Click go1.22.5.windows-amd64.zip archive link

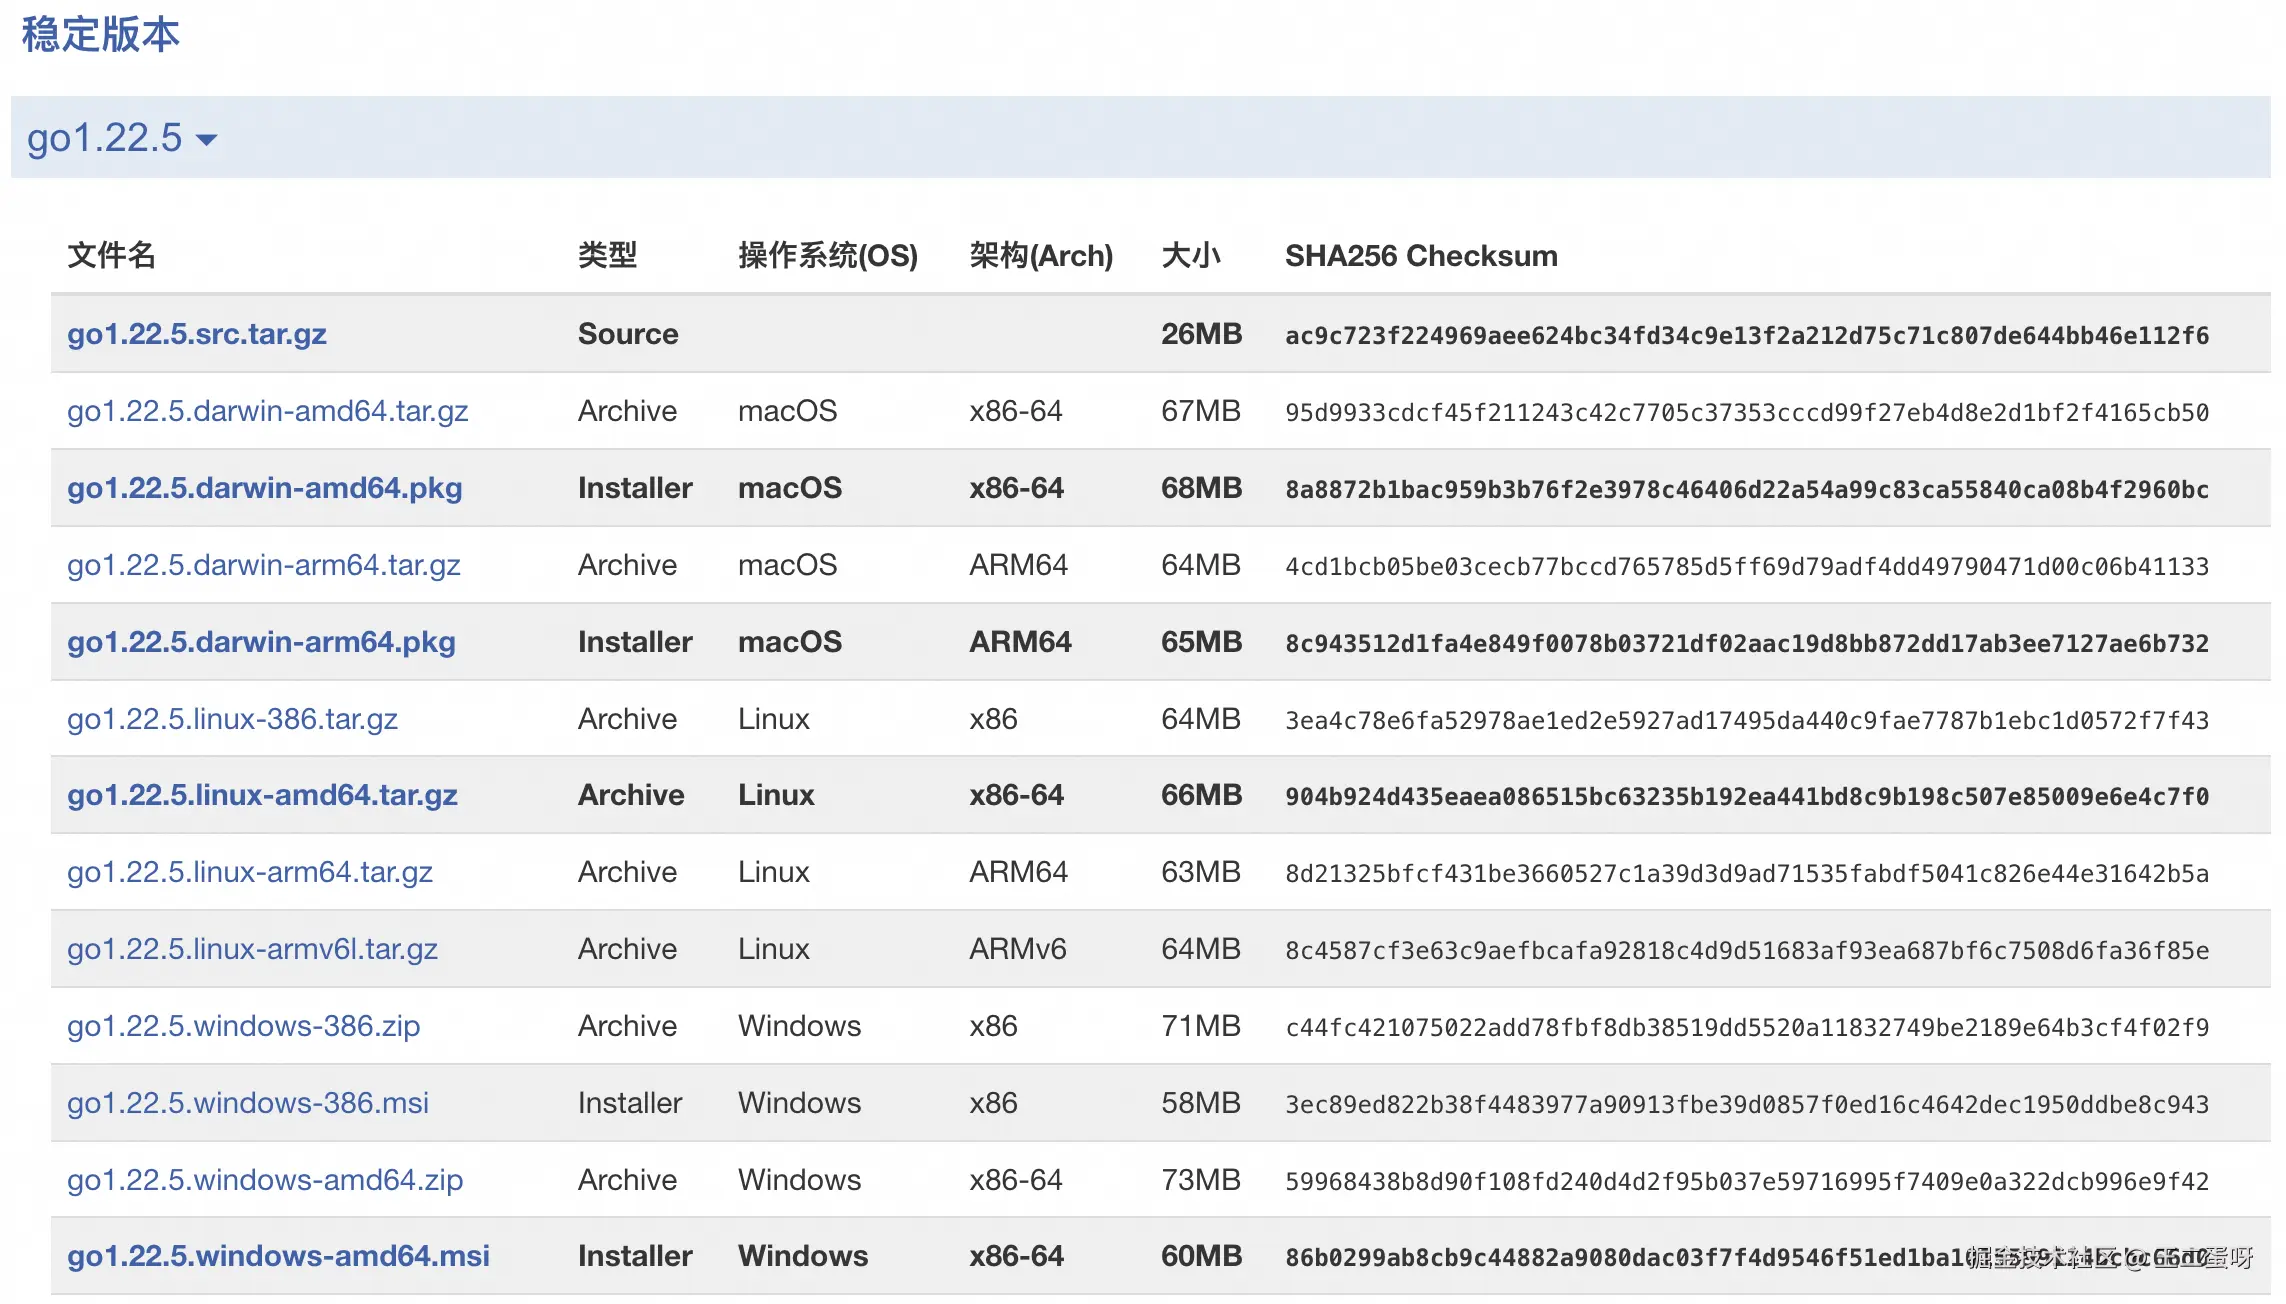point(265,1180)
